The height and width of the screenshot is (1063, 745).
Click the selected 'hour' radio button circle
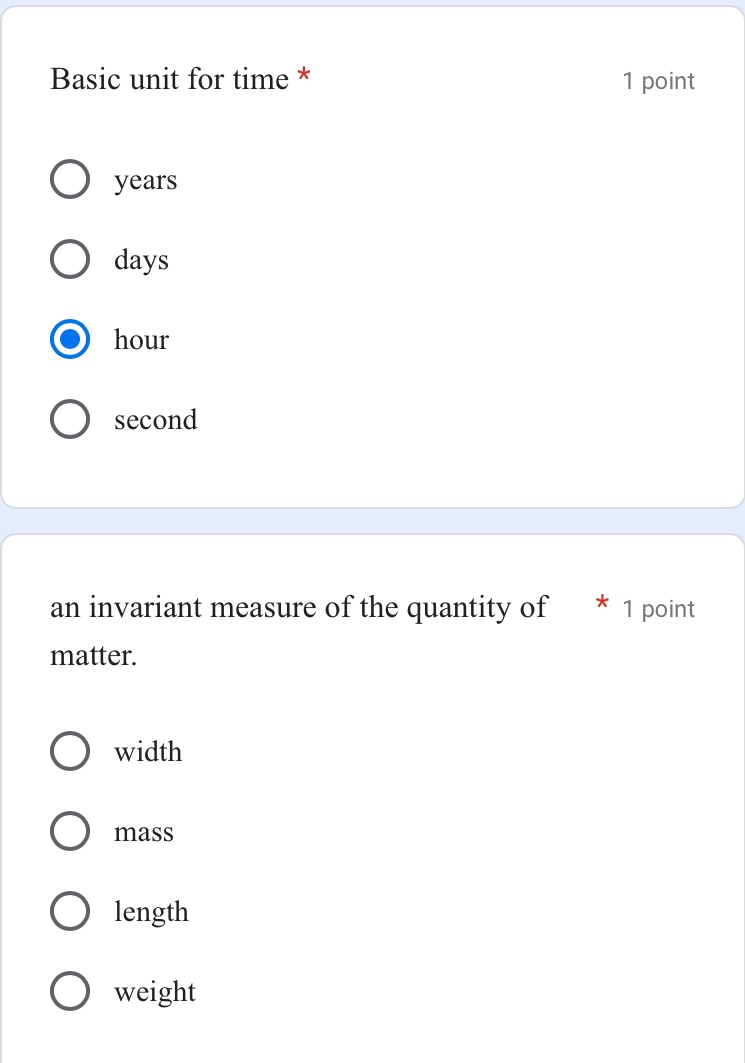point(69,340)
